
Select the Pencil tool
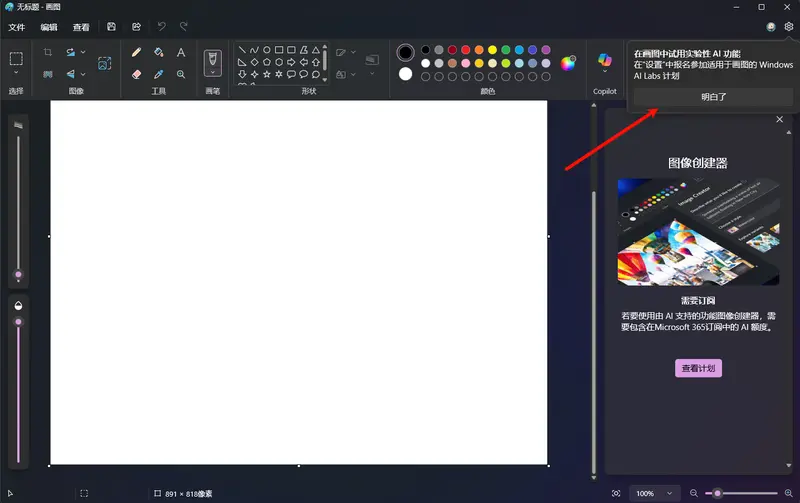click(136, 52)
